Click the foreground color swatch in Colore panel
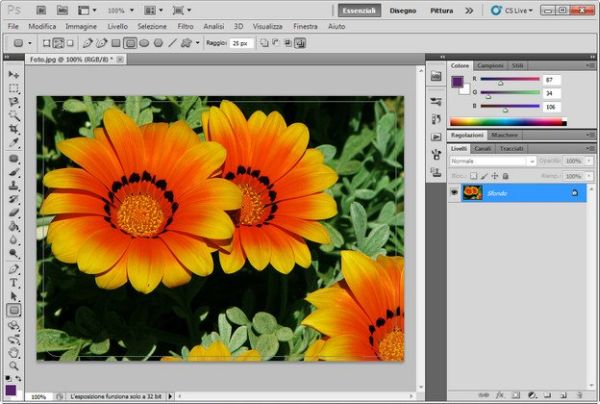 click(457, 81)
